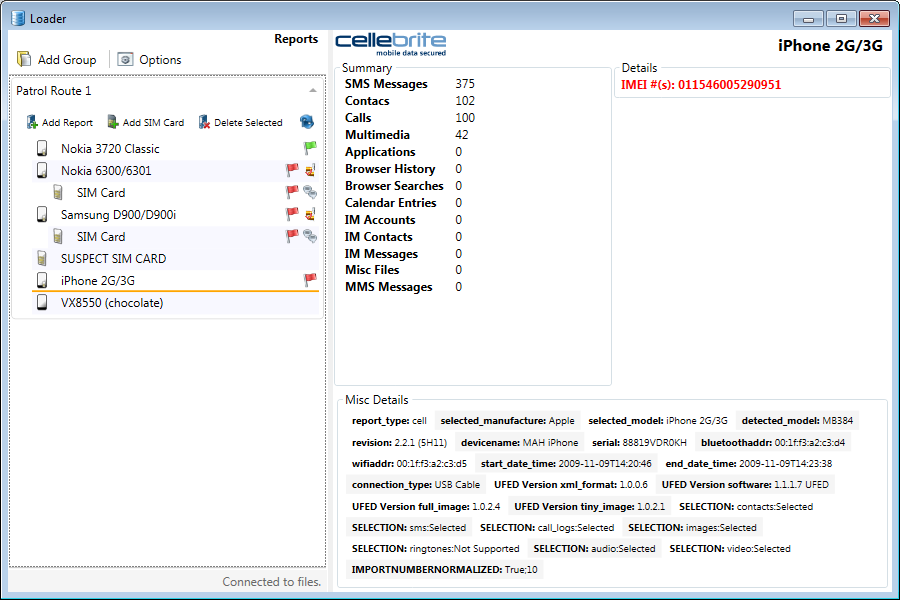The width and height of the screenshot is (900, 600).
Task: Click the revision: 2.2.1 (5H11) entry
Action: point(399,443)
